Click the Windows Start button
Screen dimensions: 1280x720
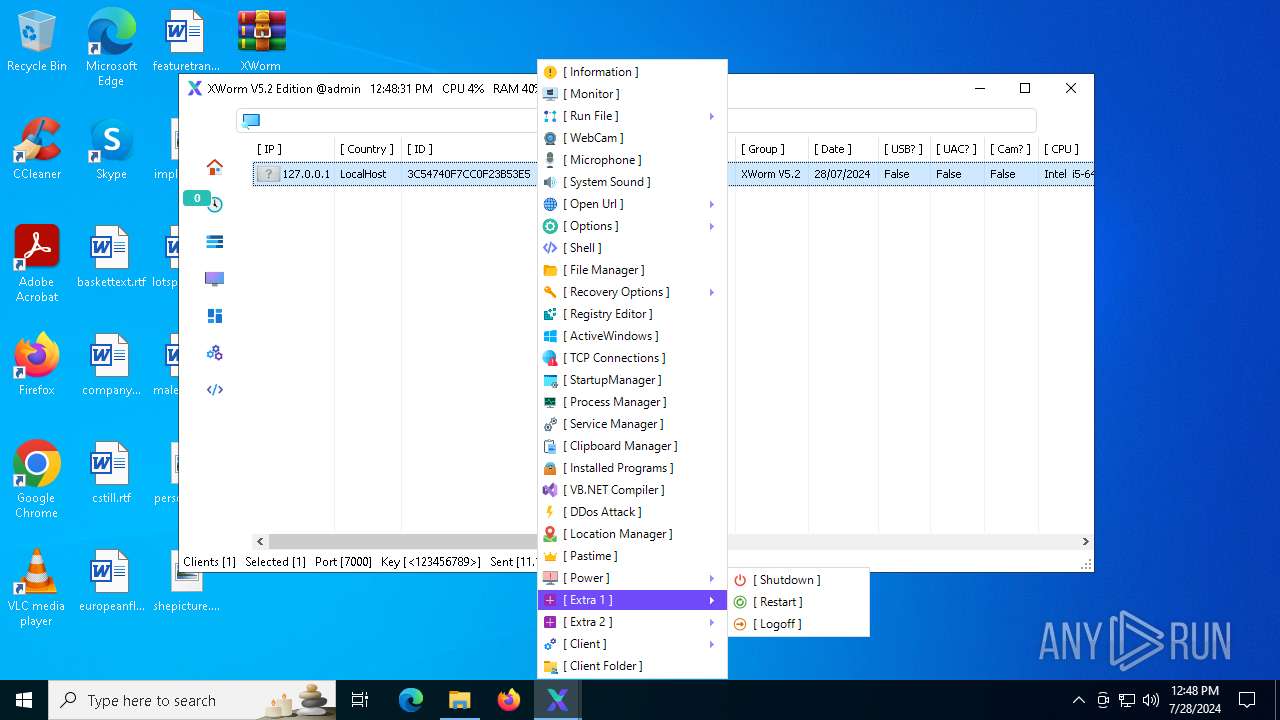click(24, 700)
